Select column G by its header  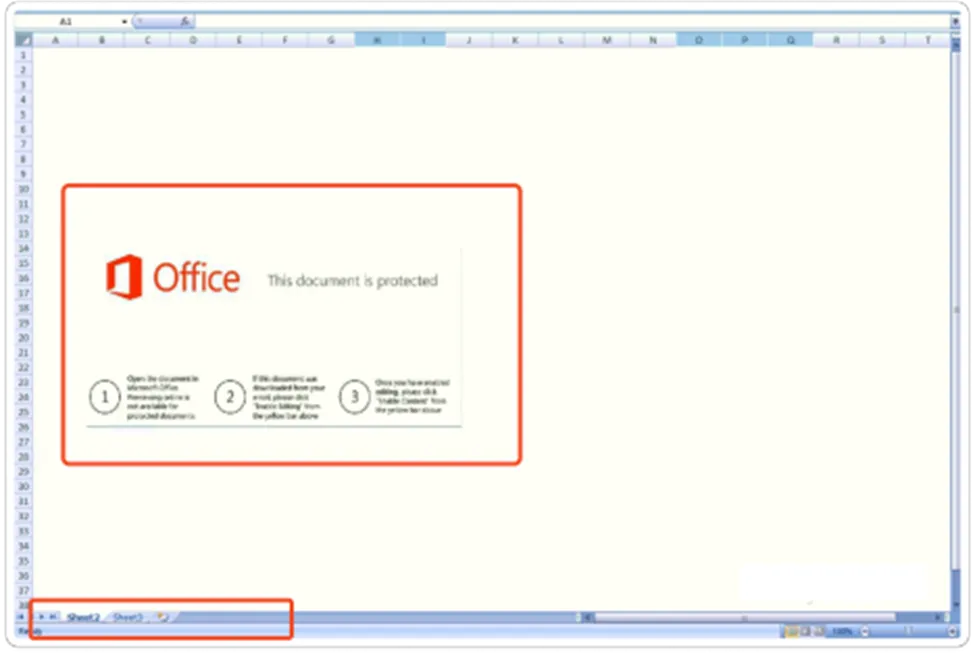(x=331, y=40)
